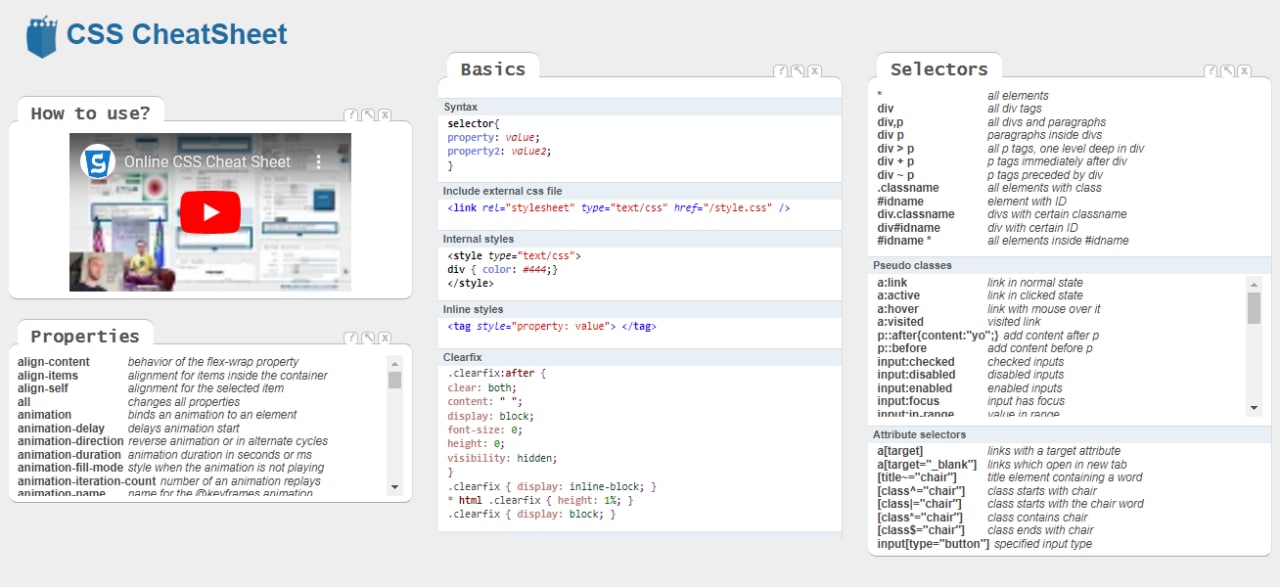
Task: Click the a[target] attribute selector
Action: point(899,451)
